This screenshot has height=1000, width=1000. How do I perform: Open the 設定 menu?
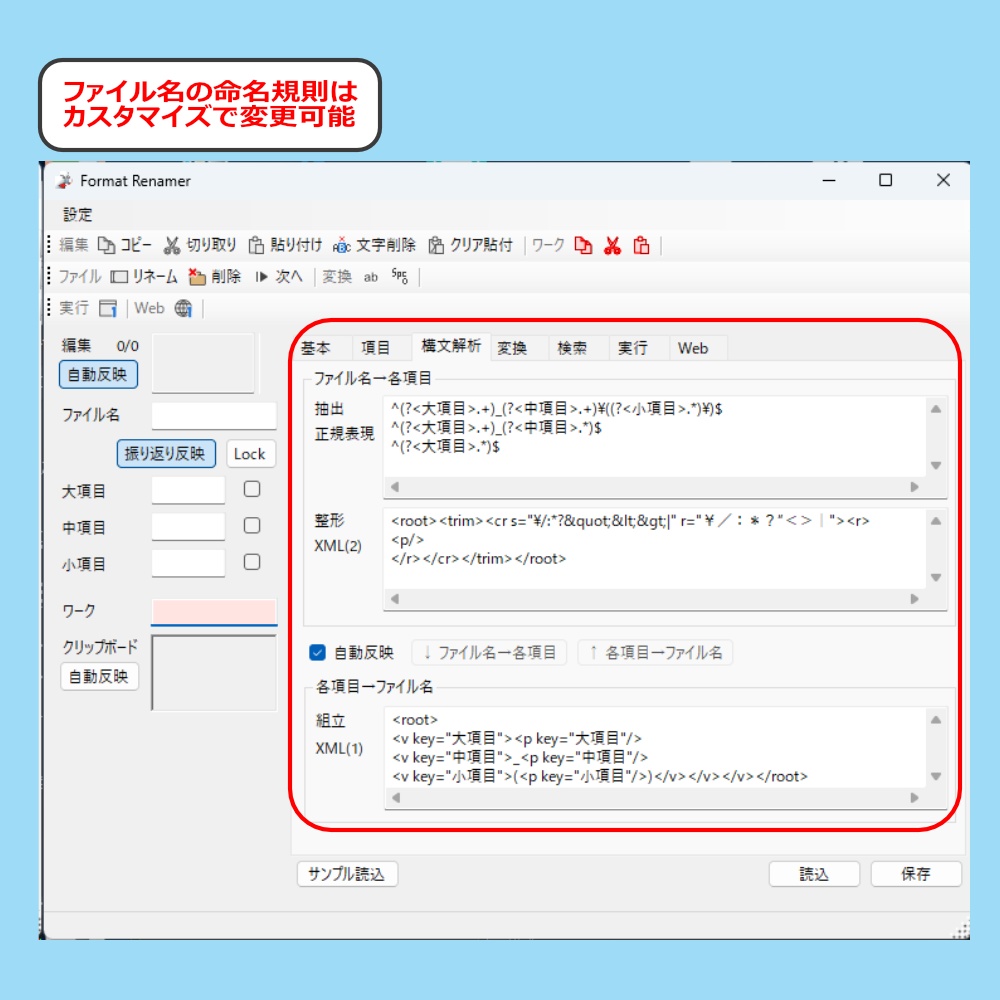coord(80,214)
